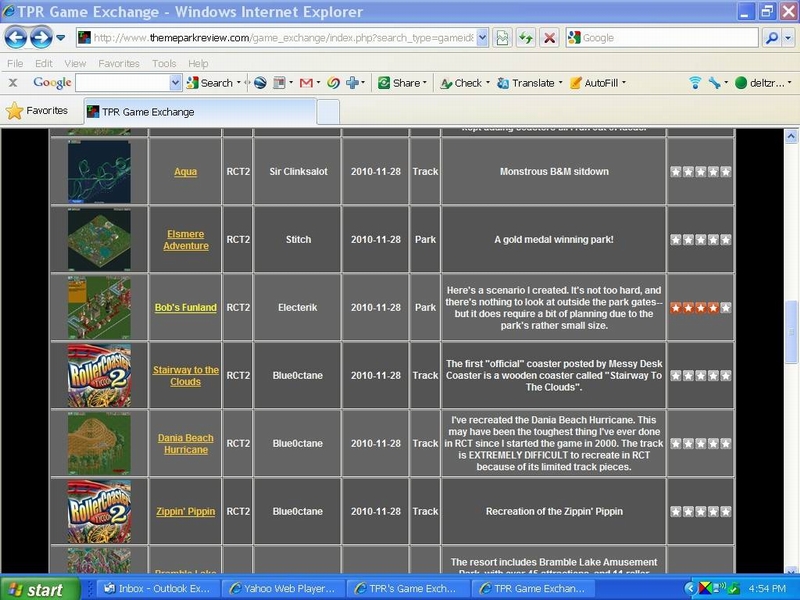Click the Zippin' Pippin RCT2 thumbnail
The width and height of the screenshot is (800, 600).
point(99,511)
